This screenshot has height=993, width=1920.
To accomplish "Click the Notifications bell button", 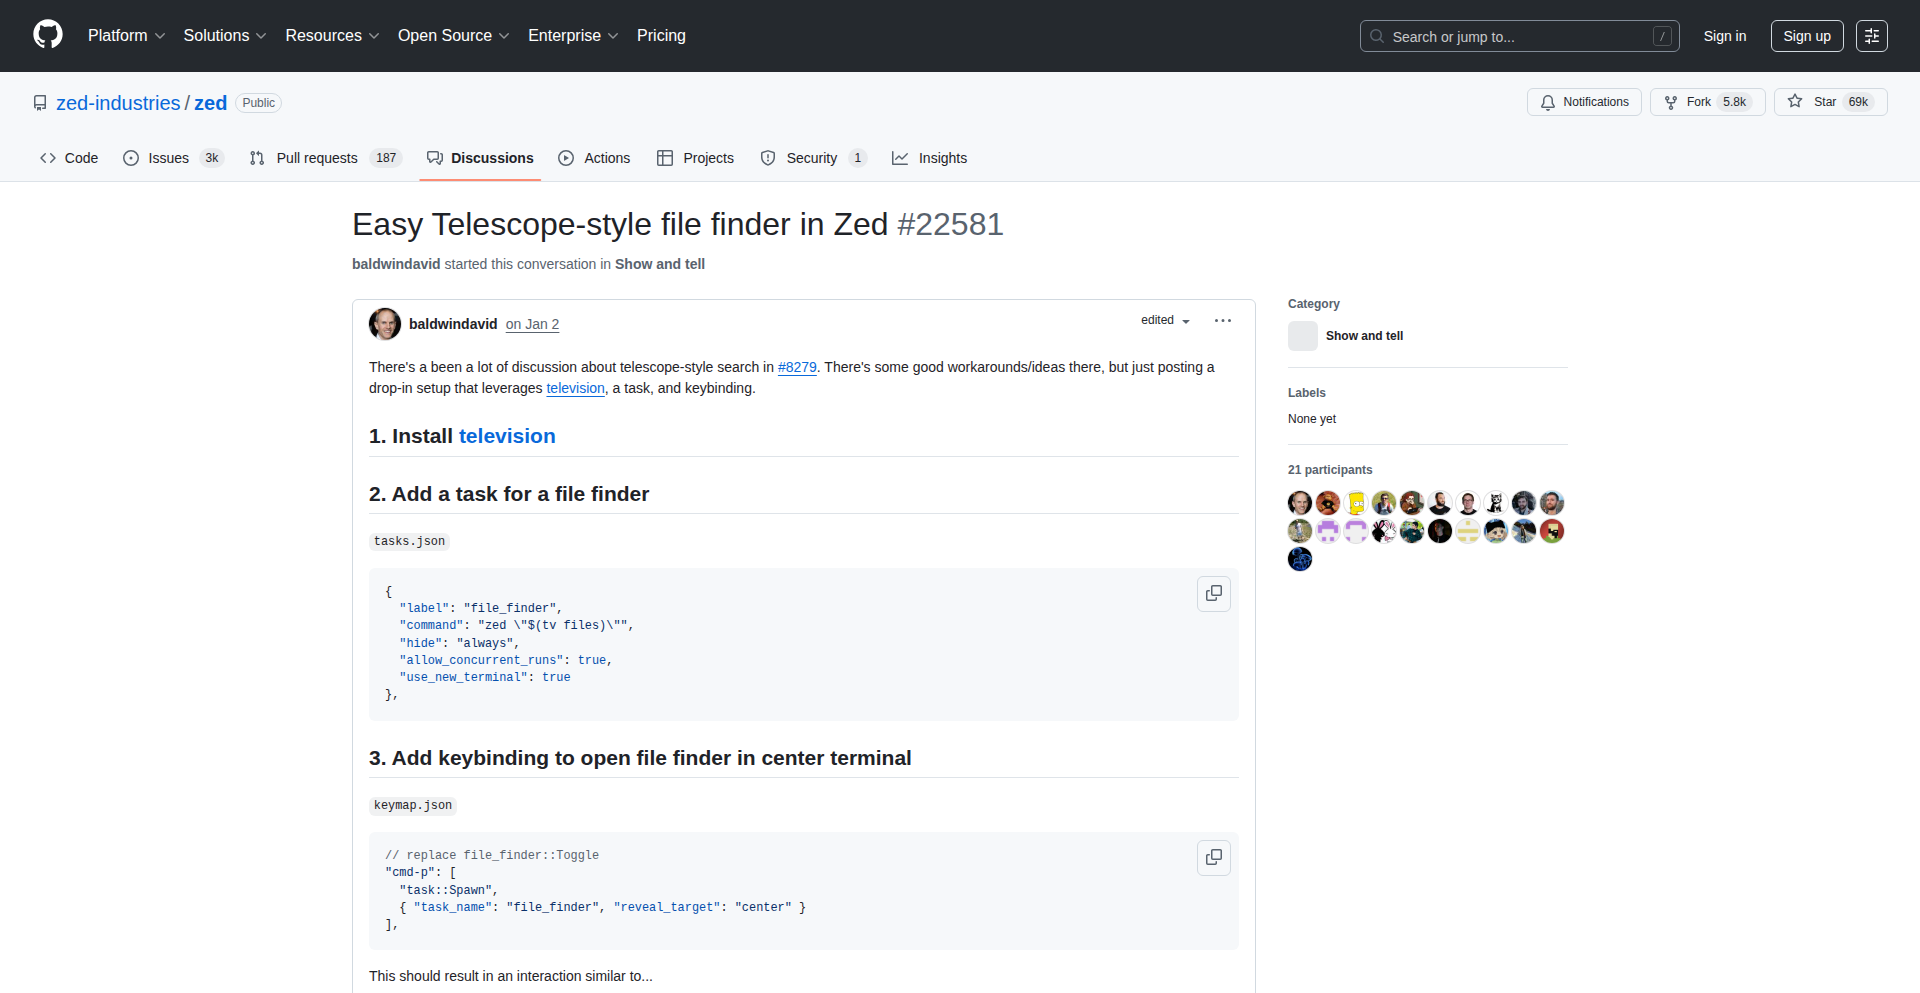I will point(1583,102).
